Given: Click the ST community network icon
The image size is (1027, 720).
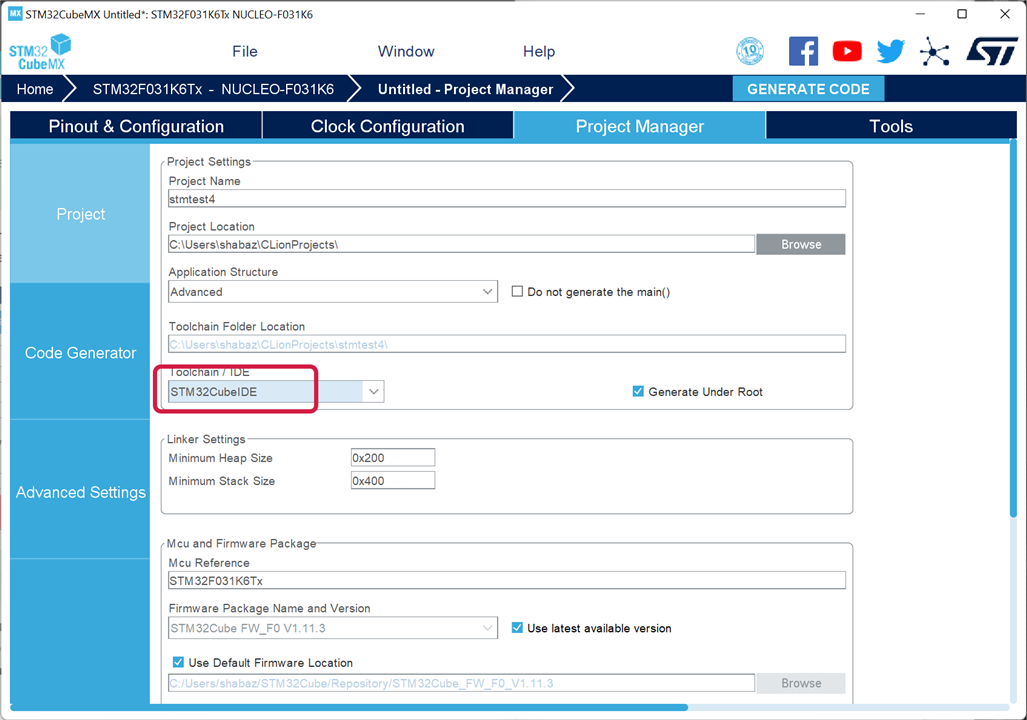Looking at the screenshot, I should click(x=935, y=51).
